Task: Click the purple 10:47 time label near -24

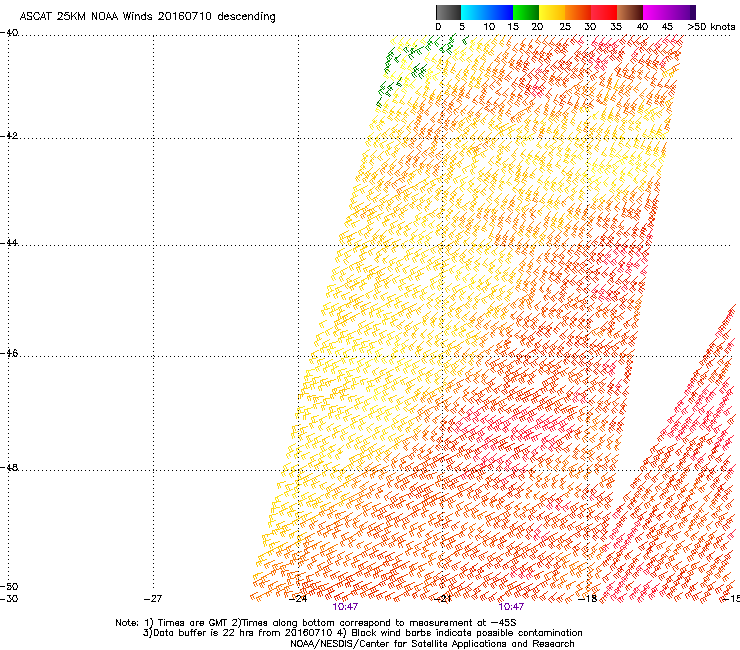Action: (x=345, y=607)
